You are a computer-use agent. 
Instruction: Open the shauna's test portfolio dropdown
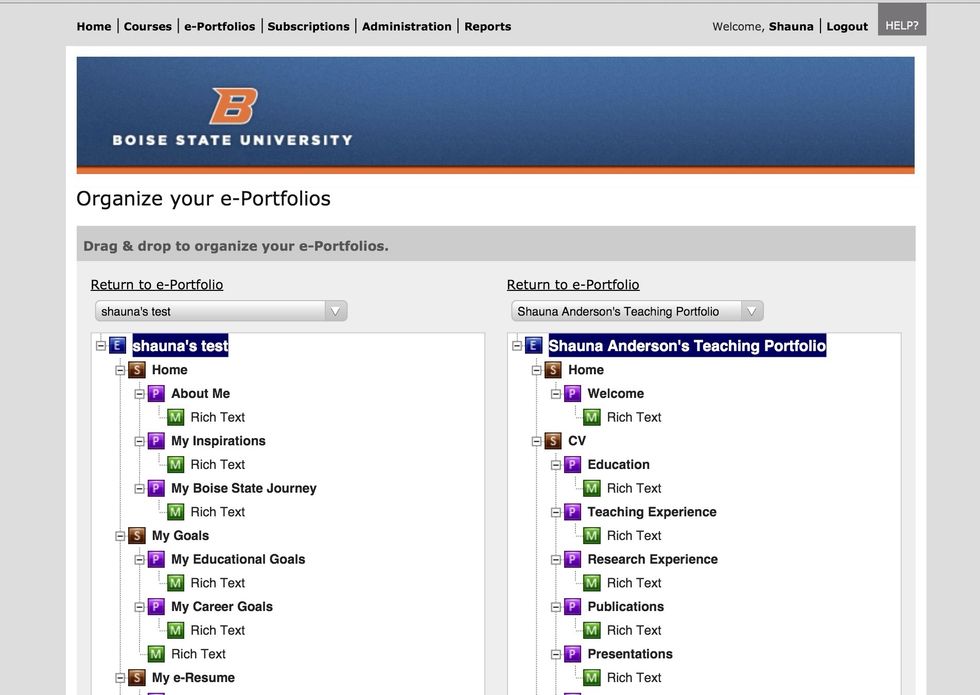click(x=221, y=311)
